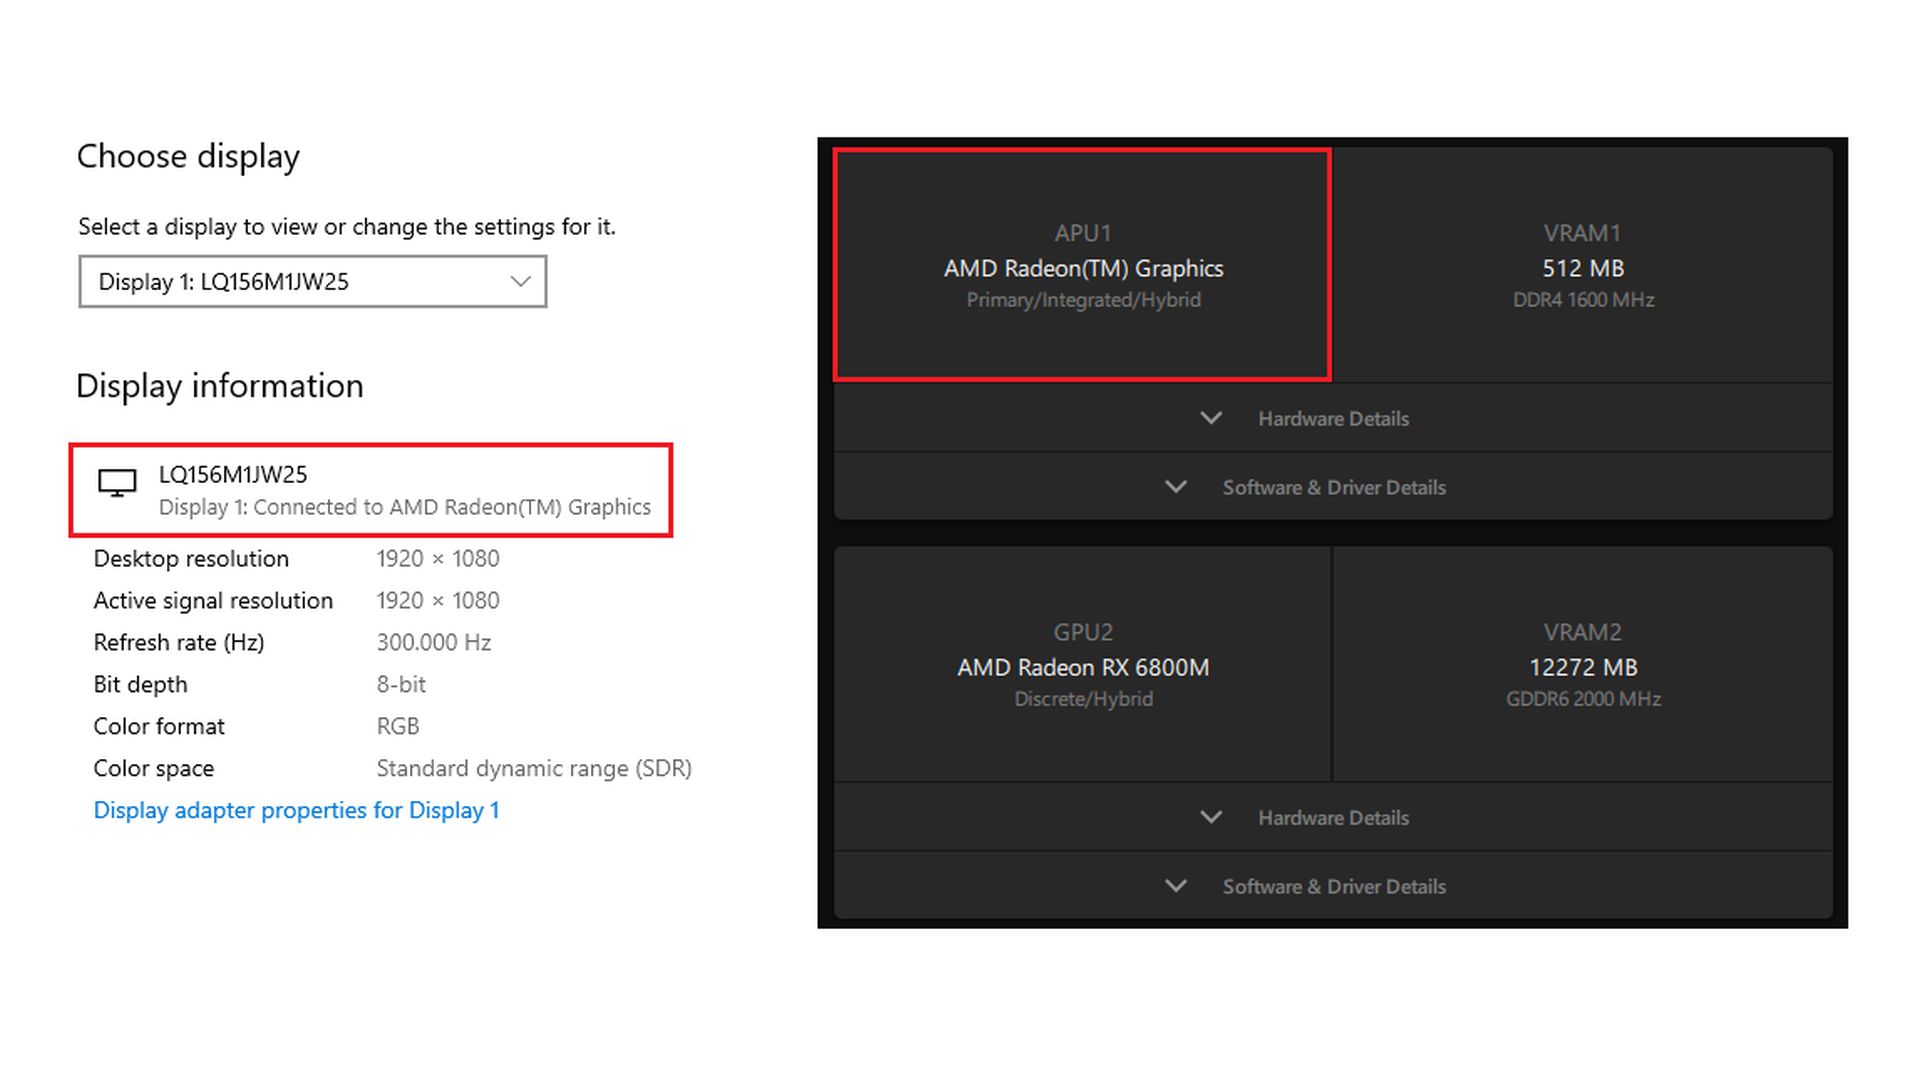Click the Desktop resolution 1920 × 1080 value
The height and width of the screenshot is (1081, 1920).
438,559
